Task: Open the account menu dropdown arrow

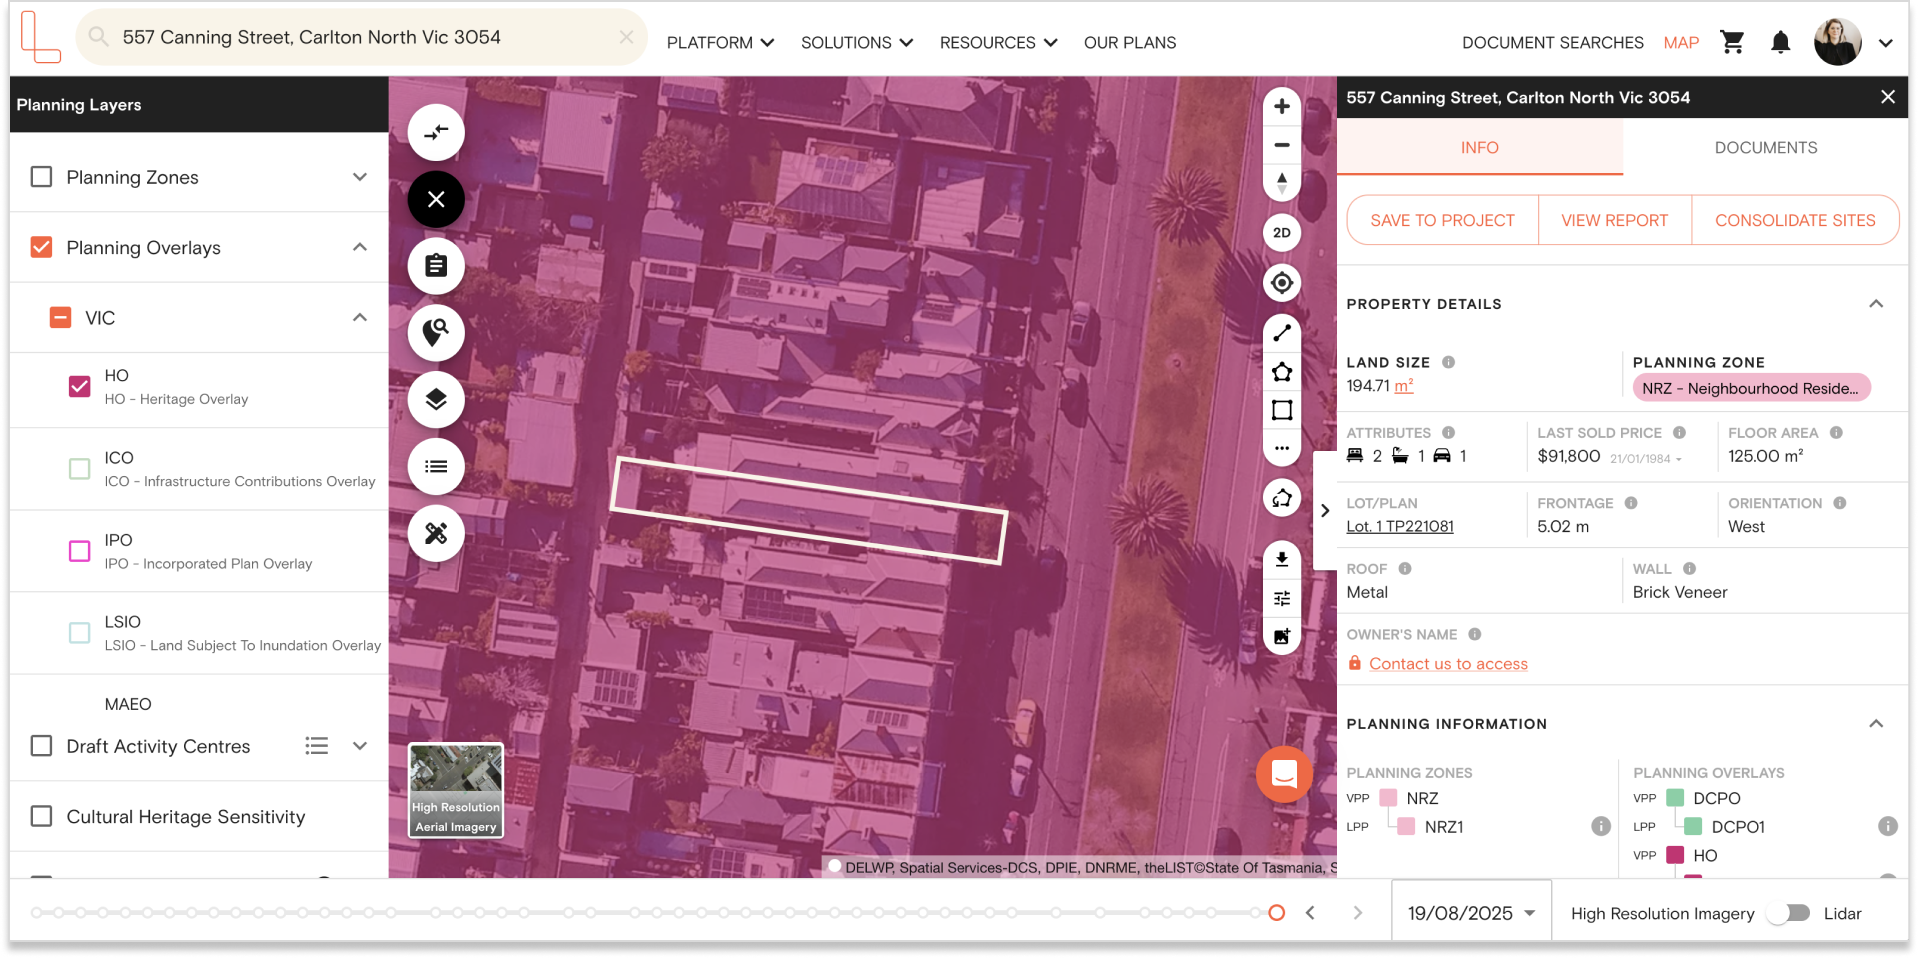Action: pyautogui.click(x=1886, y=43)
